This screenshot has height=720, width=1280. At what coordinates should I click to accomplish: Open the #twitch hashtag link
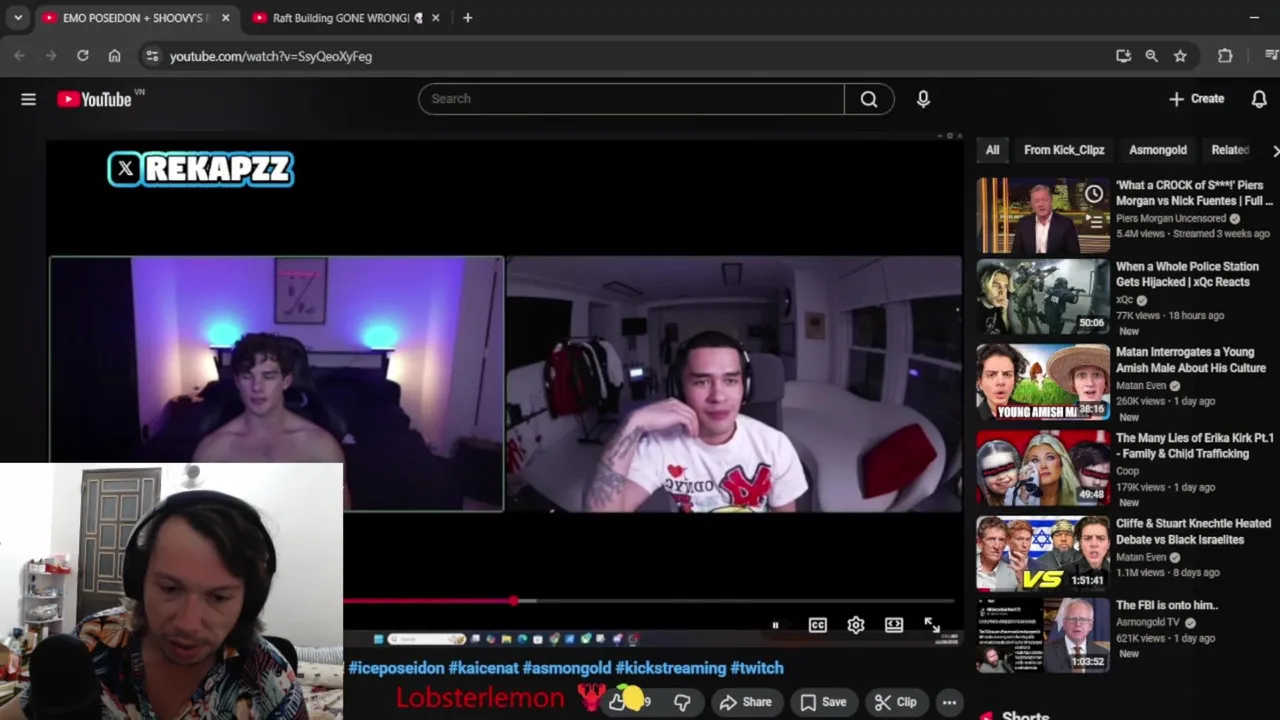(x=757, y=668)
